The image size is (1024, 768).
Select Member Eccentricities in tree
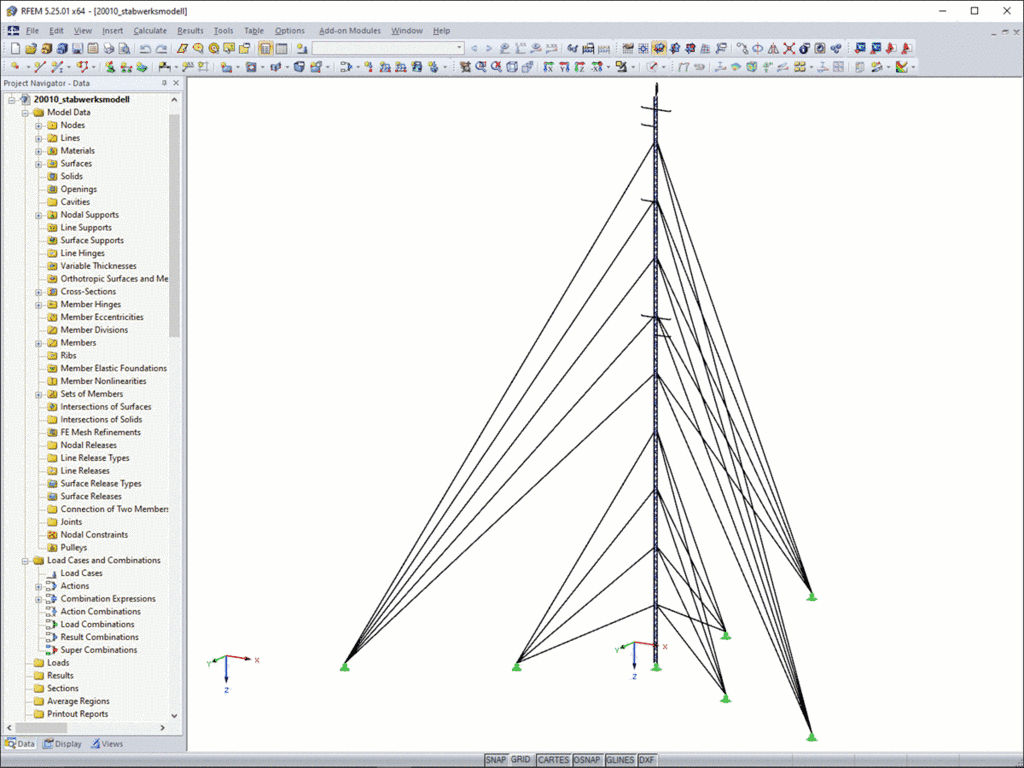tap(102, 317)
